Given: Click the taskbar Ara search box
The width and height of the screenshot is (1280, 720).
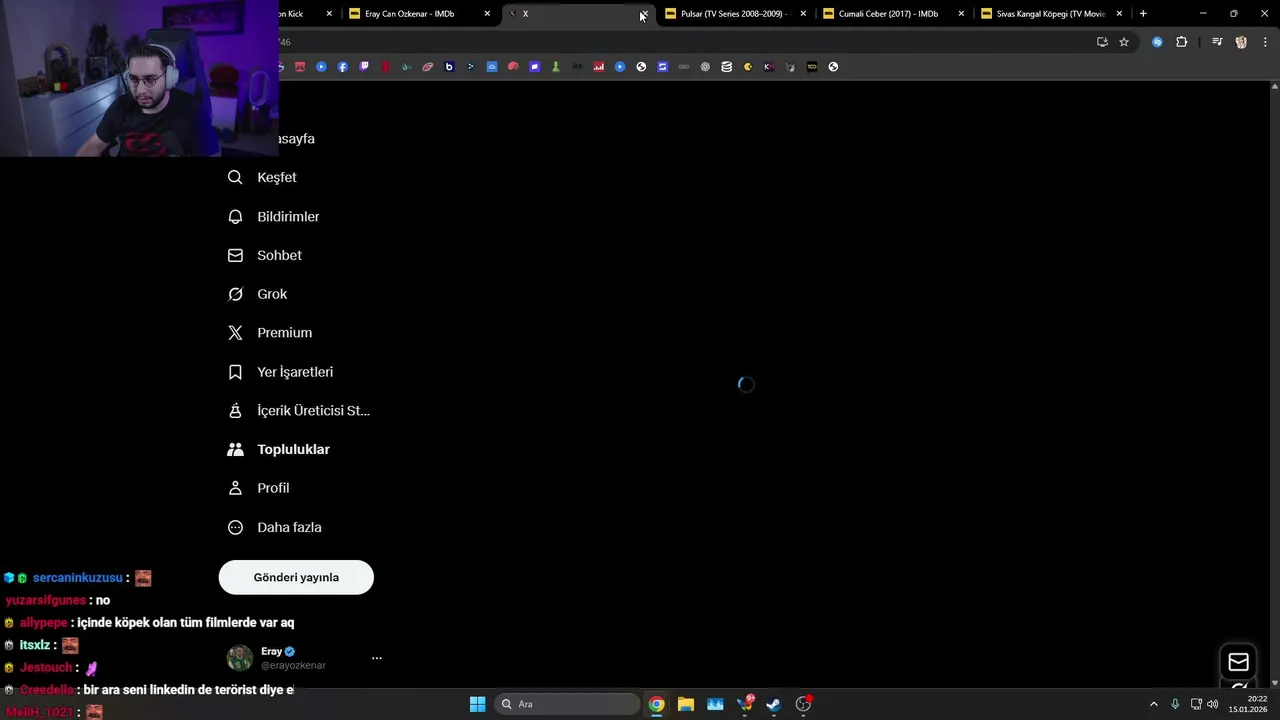Looking at the screenshot, I should coord(567,704).
